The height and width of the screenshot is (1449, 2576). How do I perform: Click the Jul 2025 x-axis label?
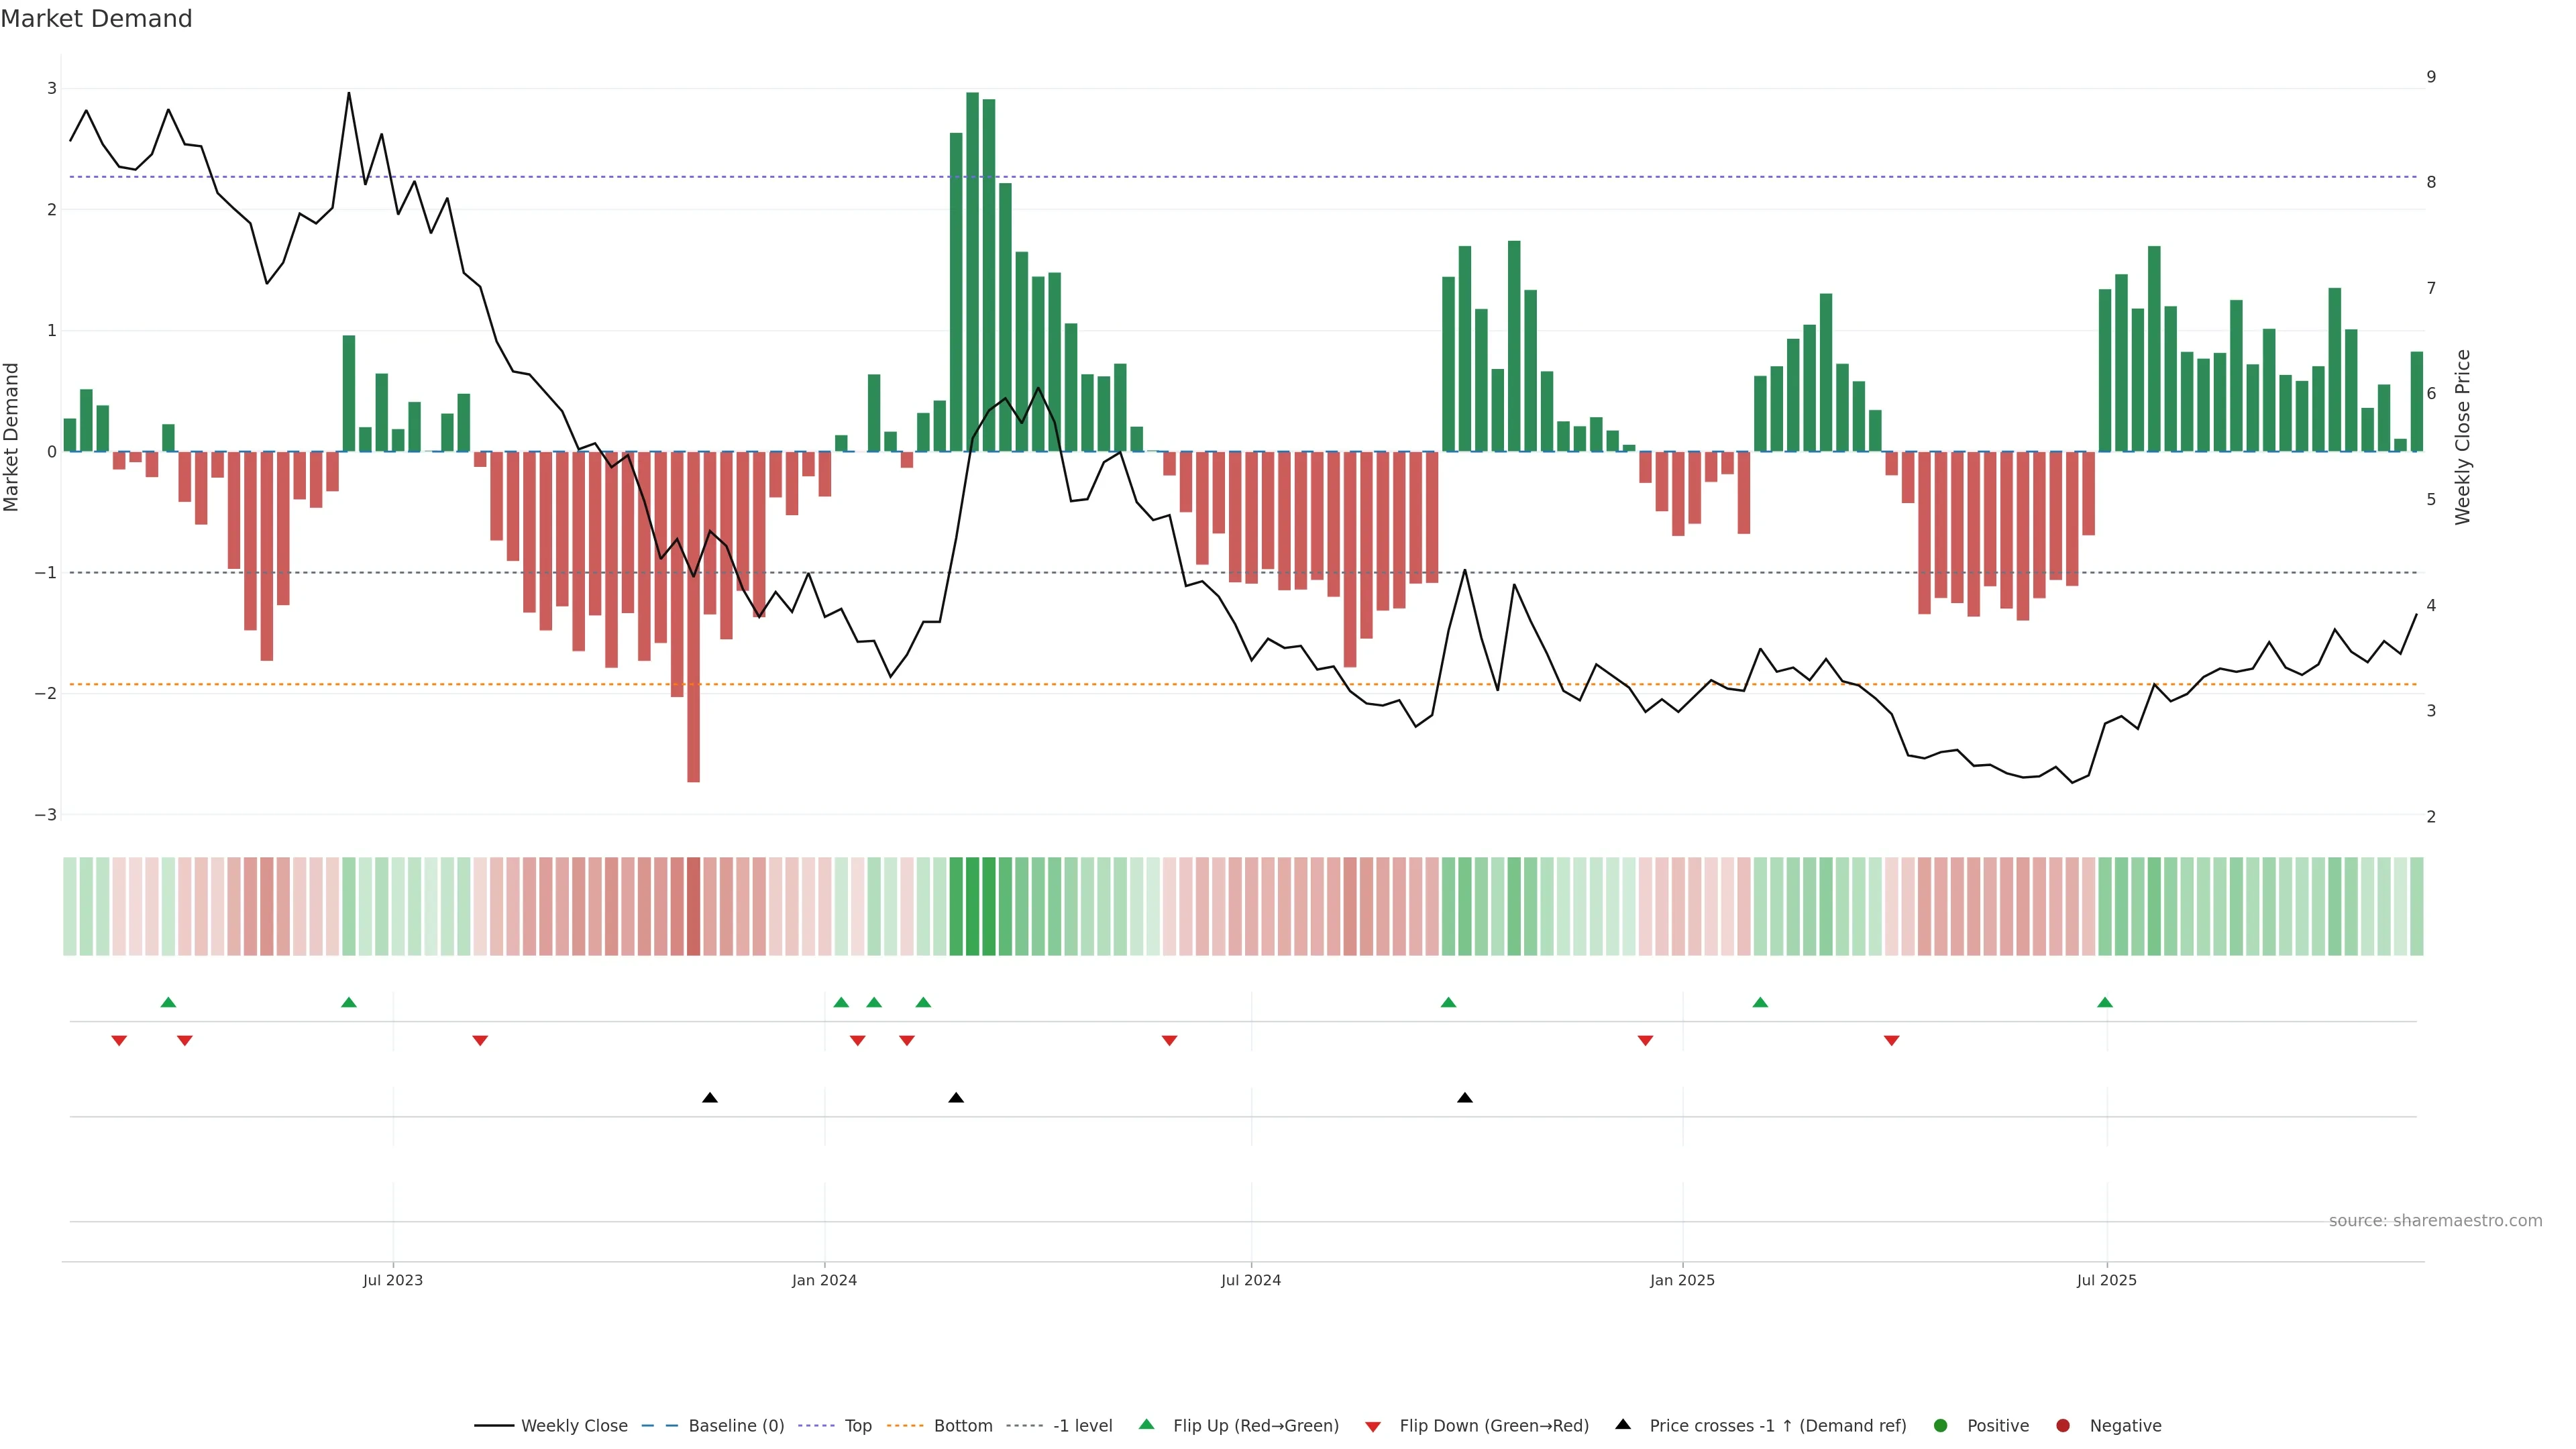(x=2106, y=1280)
